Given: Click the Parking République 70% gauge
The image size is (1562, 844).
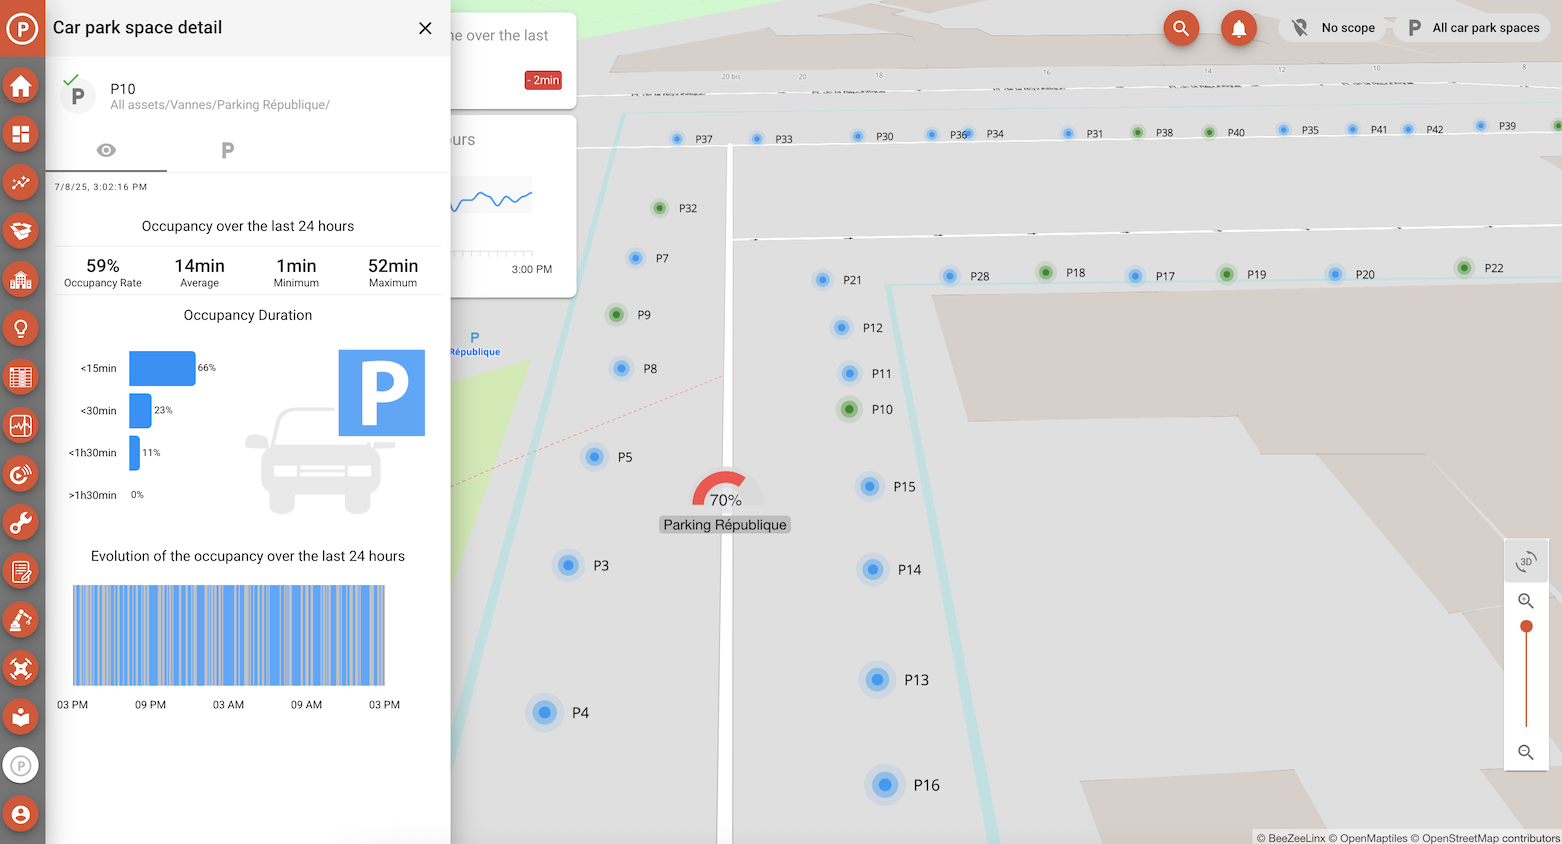Looking at the screenshot, I should [x=725, y=490].
